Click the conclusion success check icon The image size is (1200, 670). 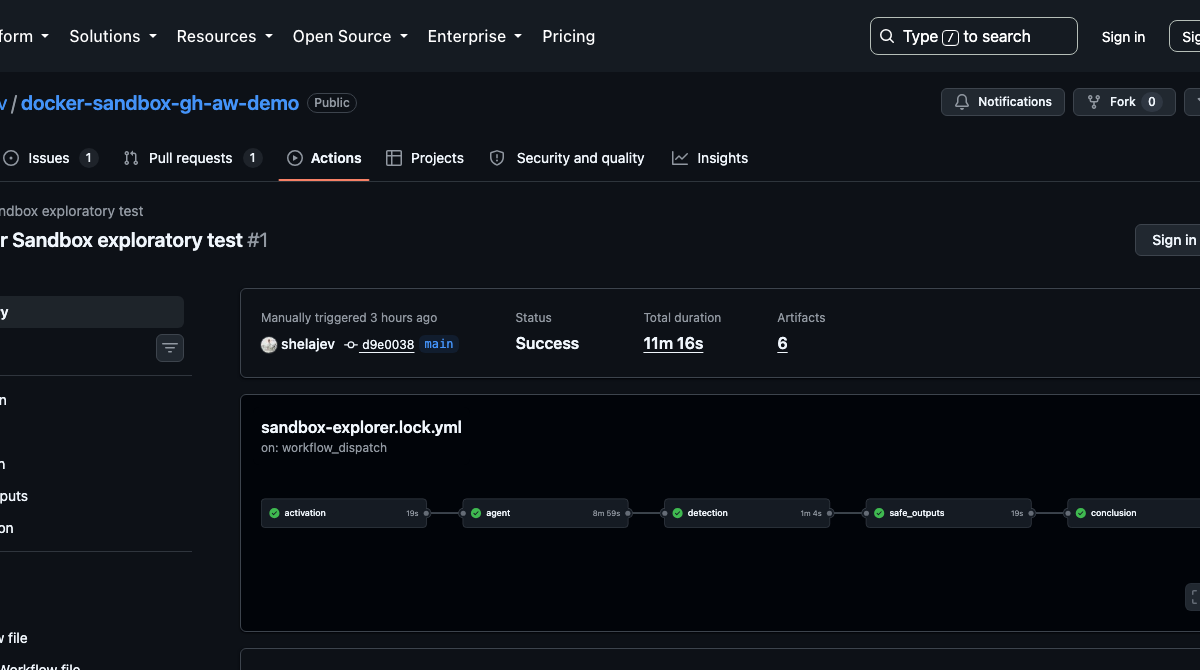[1080, 513]
